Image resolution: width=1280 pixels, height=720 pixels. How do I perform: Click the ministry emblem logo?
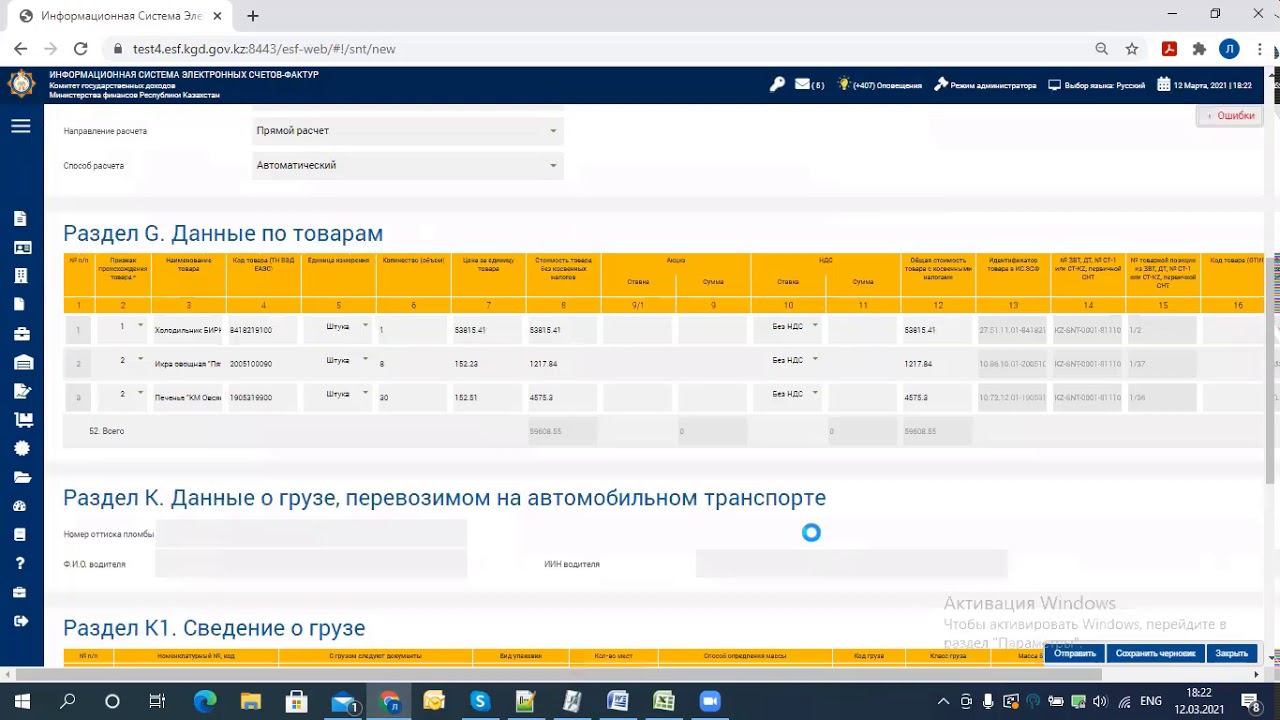pyautogui.click(x=21, y=84)
